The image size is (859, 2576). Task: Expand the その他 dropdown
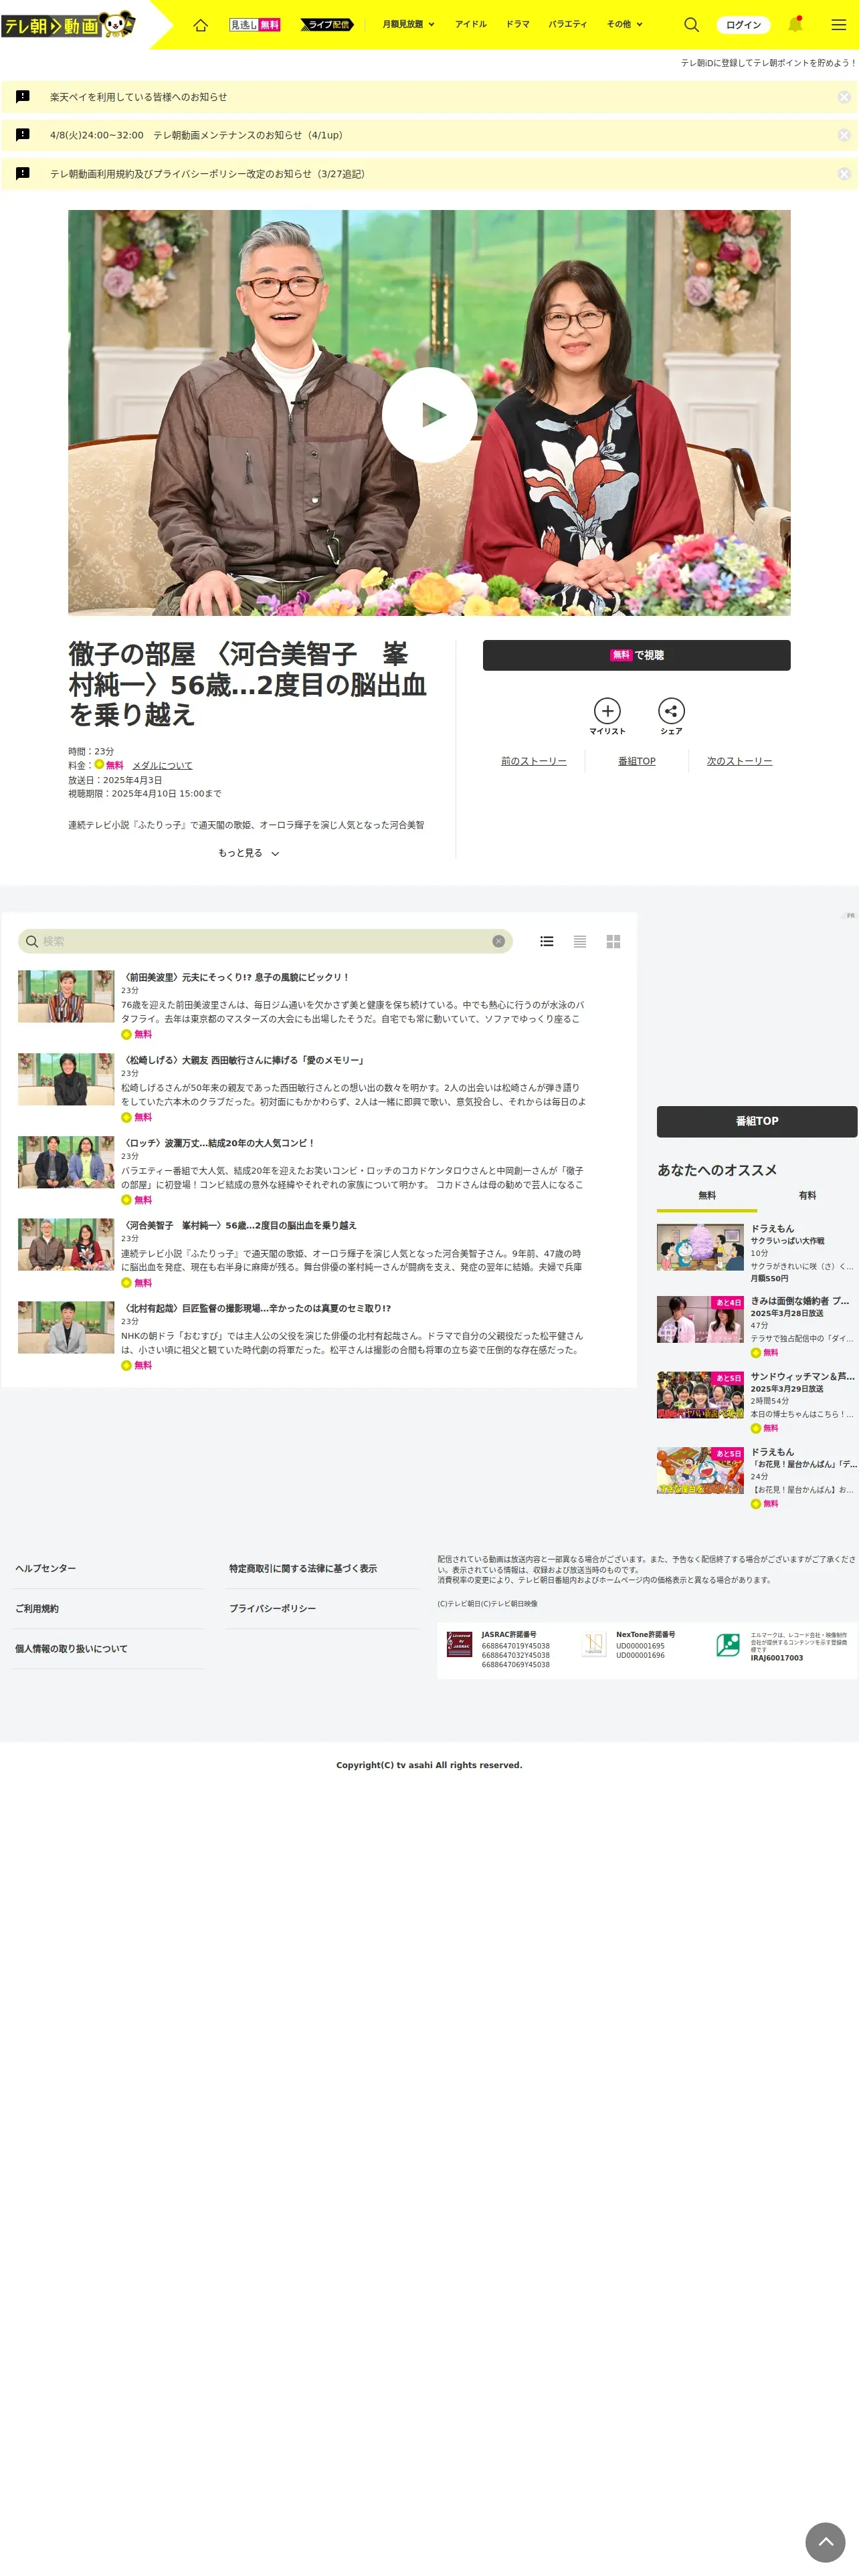click(625, 24)
